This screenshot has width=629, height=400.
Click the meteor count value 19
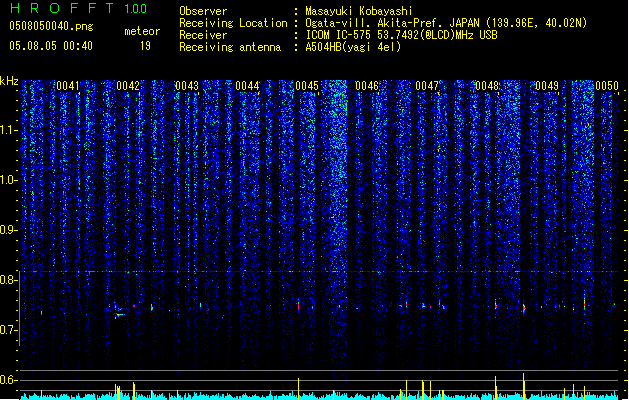coord(146,46)
